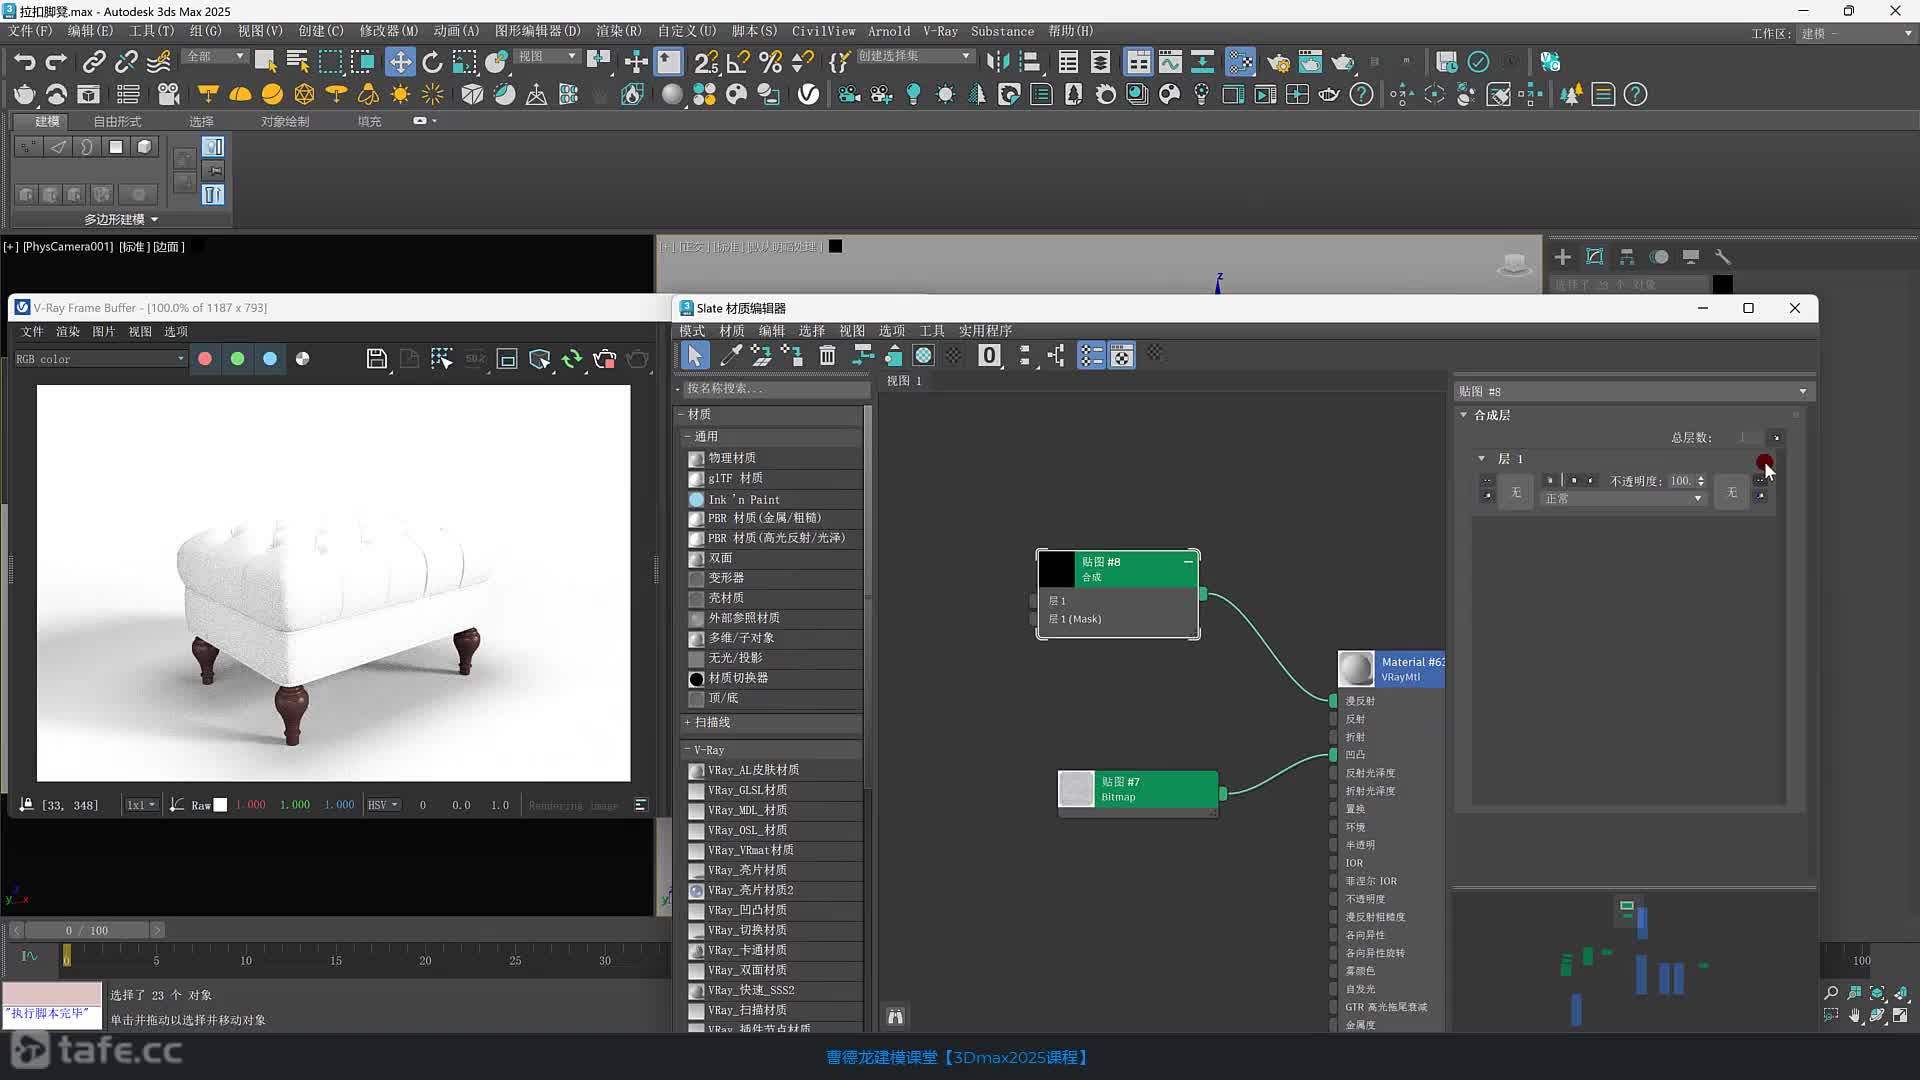Open the 渲染(R) main menu
This screenshot has height=1080, width=1920.
coord(618,31)
